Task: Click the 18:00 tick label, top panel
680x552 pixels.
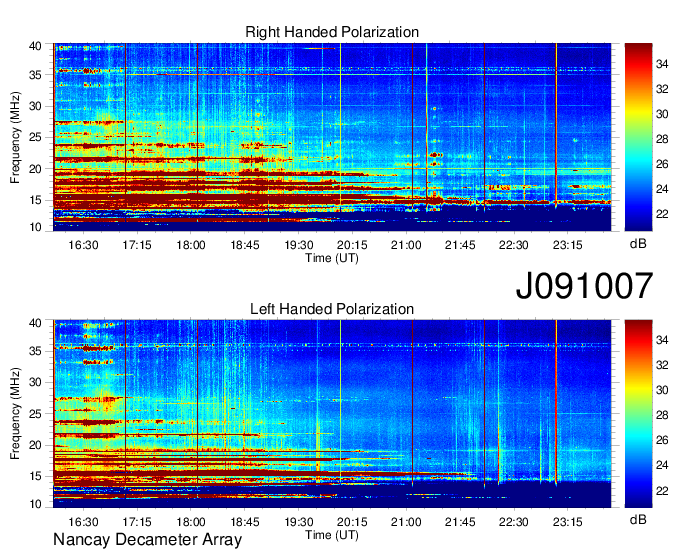Action: [x=191, y=245]
